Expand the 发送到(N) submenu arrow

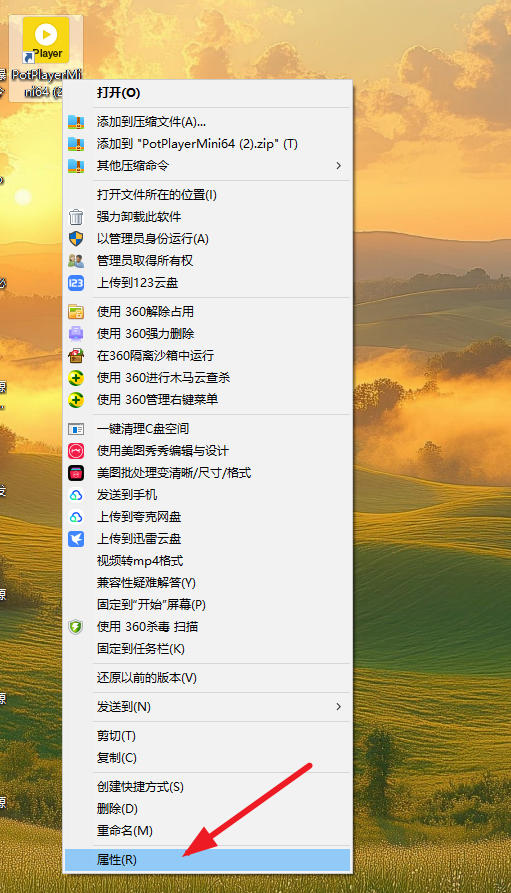(338, 707)
